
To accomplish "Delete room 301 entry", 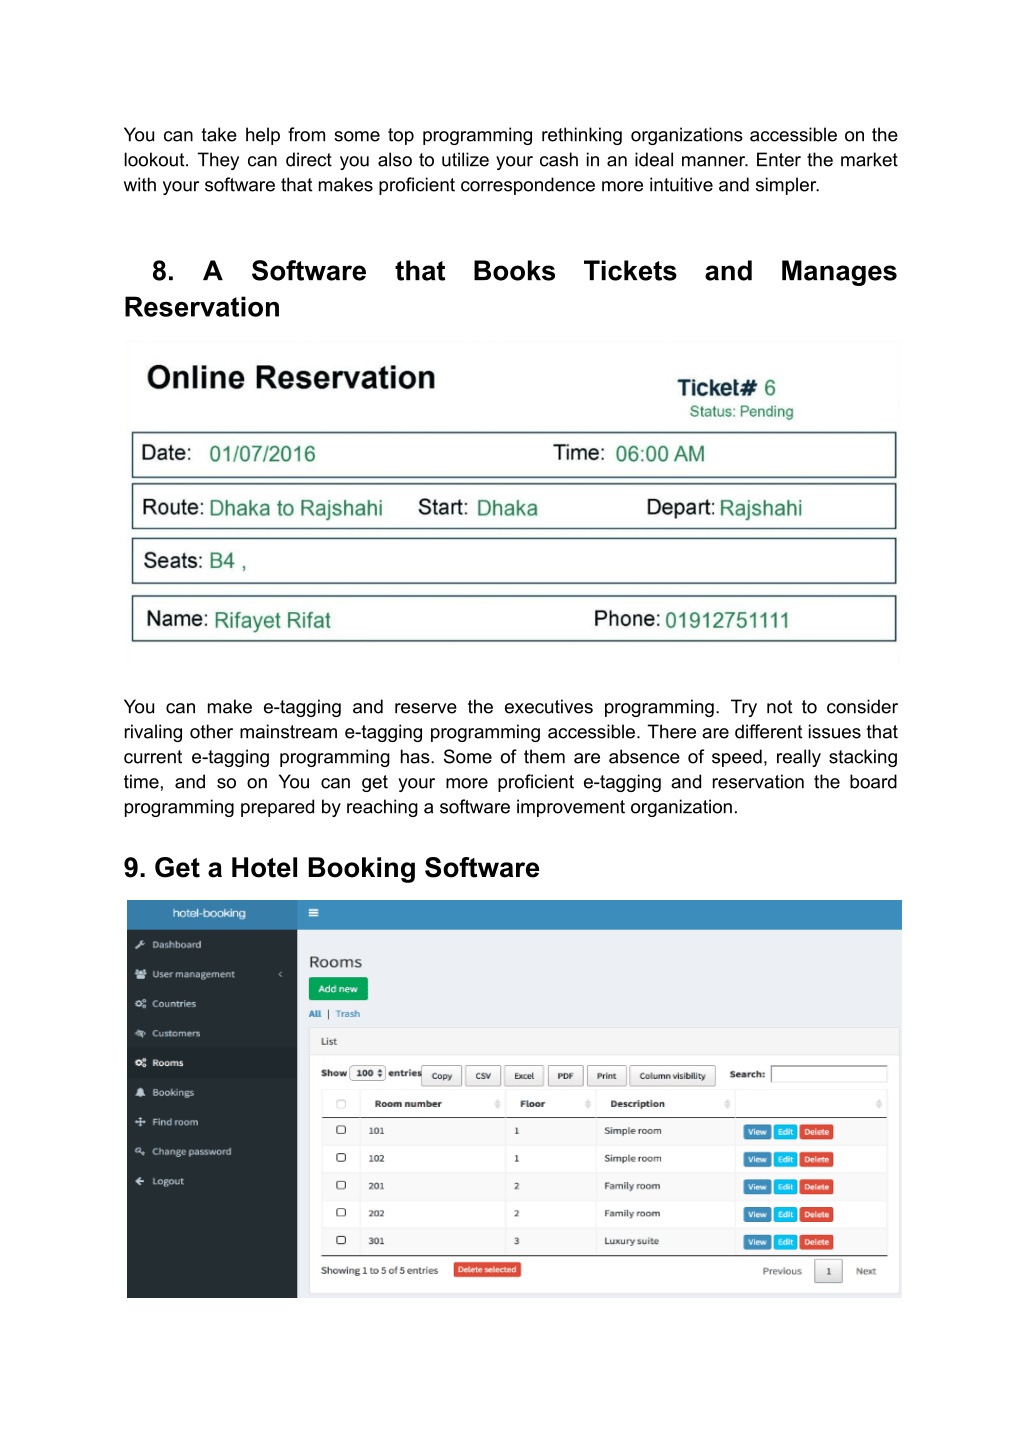I will [x=816, y=1242].
